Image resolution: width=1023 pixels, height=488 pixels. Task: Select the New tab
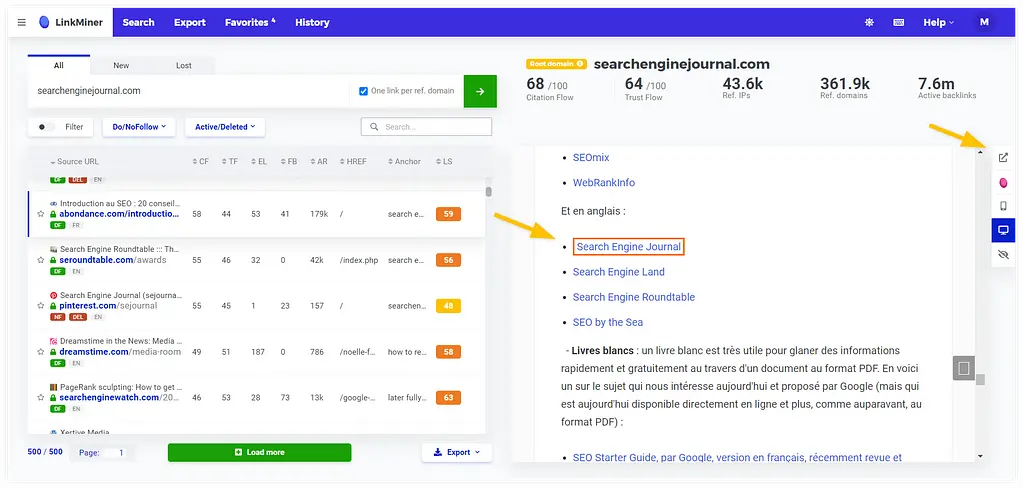click(x=121, y=65)
